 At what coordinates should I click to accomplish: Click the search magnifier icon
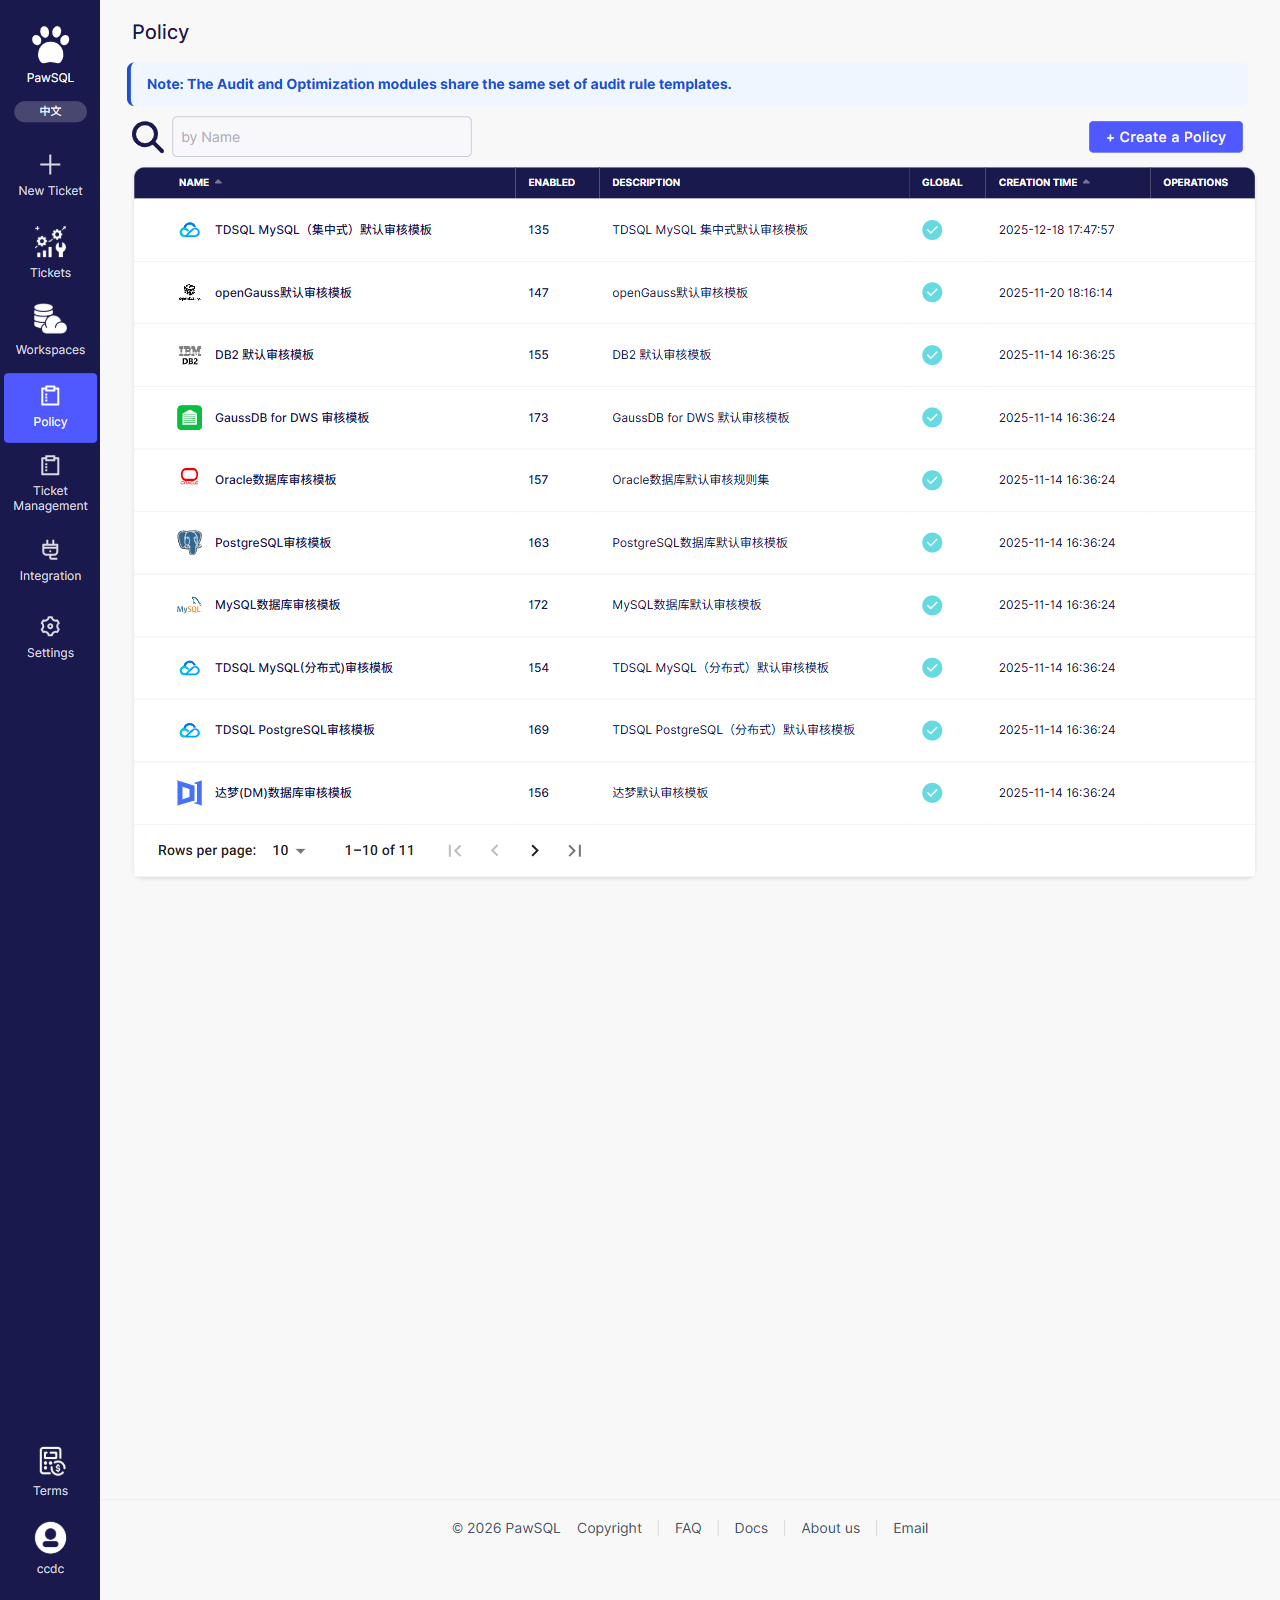pos(148,137)
